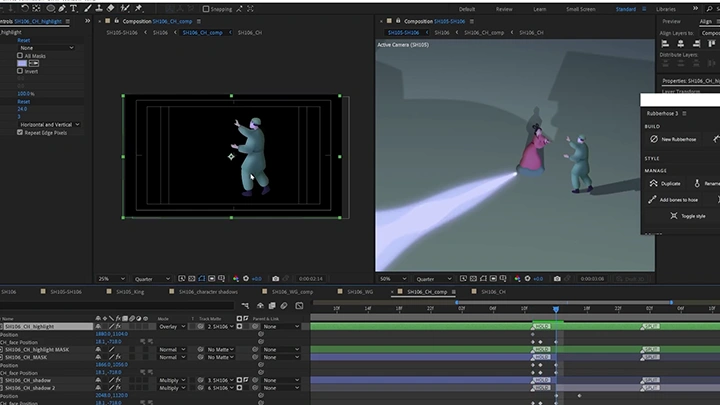Click SH106 breadcrumb in left composition viewer
This screenshot has height=405, width=720.
pyautogui.click(x=160, y=33)
